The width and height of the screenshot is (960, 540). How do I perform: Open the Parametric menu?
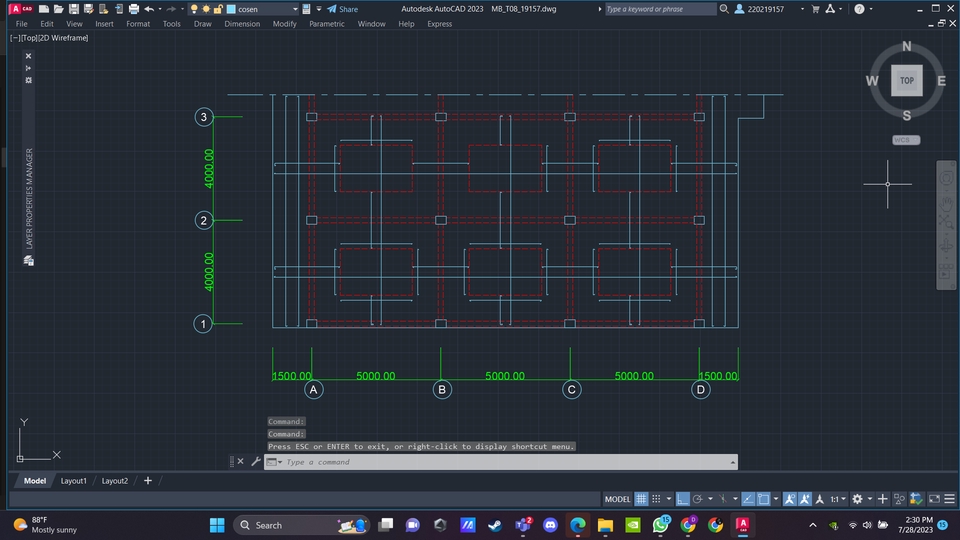[327, 24]
